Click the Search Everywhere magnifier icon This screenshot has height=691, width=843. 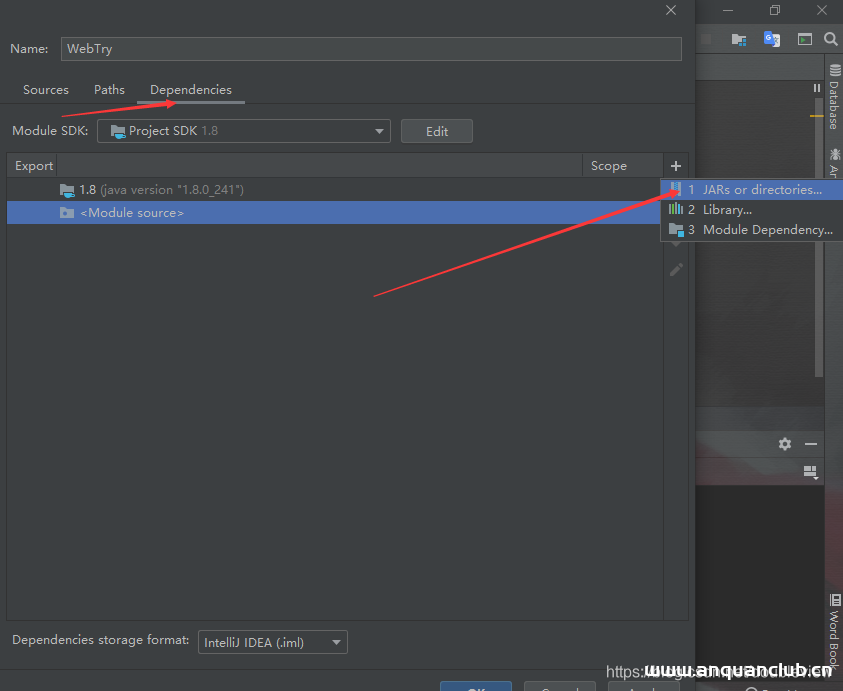point(830,39)
